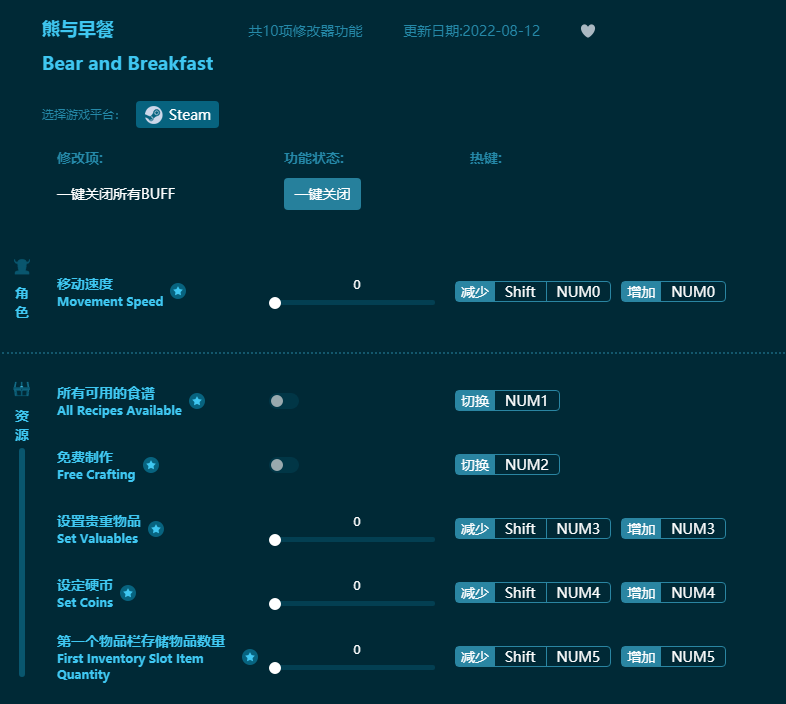
Task: Click the Set Valuables slider handle
Action: [275, 540]
